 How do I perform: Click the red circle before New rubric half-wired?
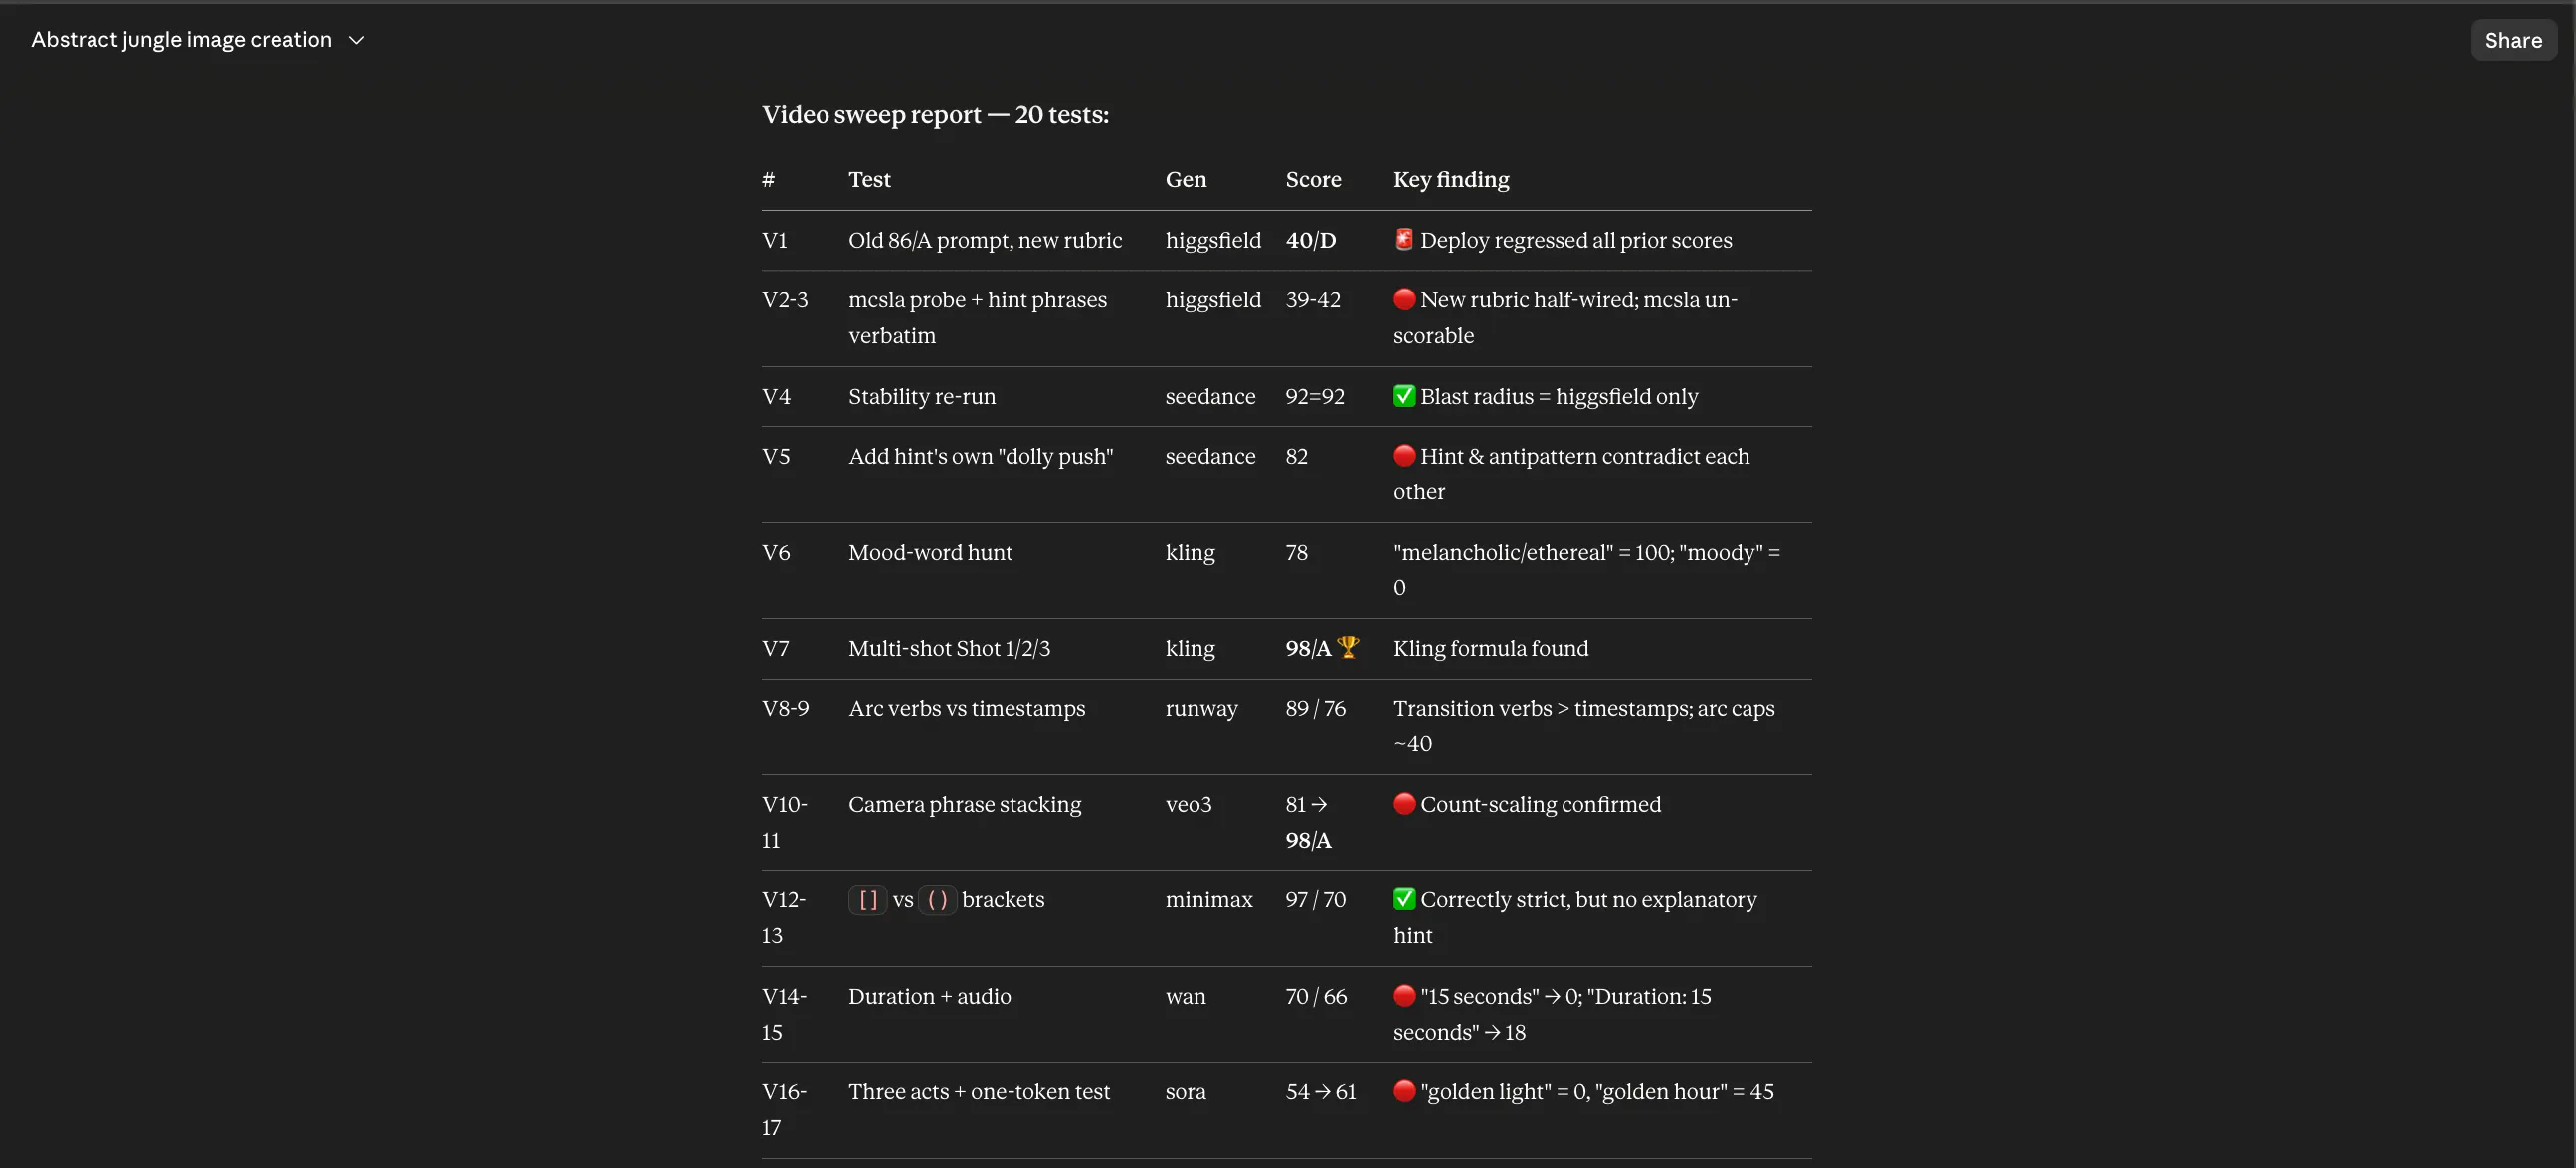point(1404,299)
